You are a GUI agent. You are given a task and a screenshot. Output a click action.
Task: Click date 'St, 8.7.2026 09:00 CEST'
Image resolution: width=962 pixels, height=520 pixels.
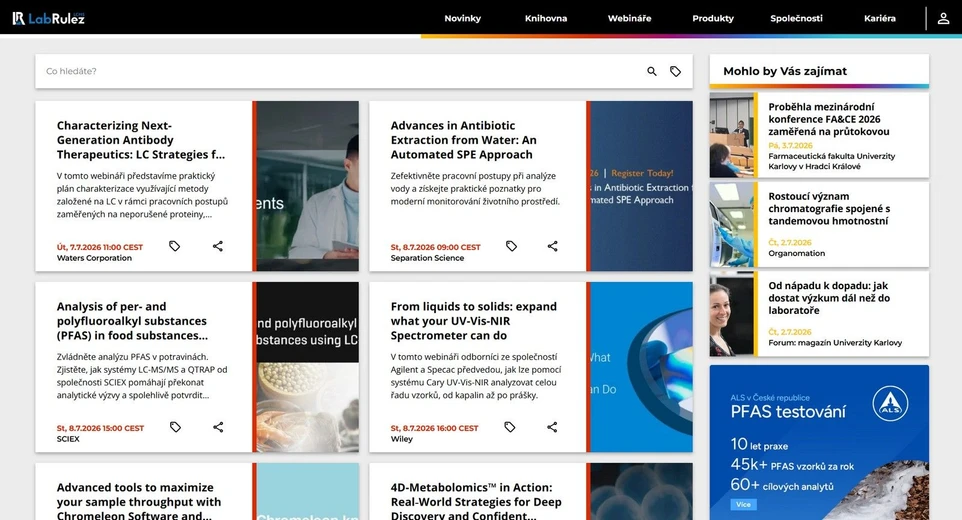[436, 247]
